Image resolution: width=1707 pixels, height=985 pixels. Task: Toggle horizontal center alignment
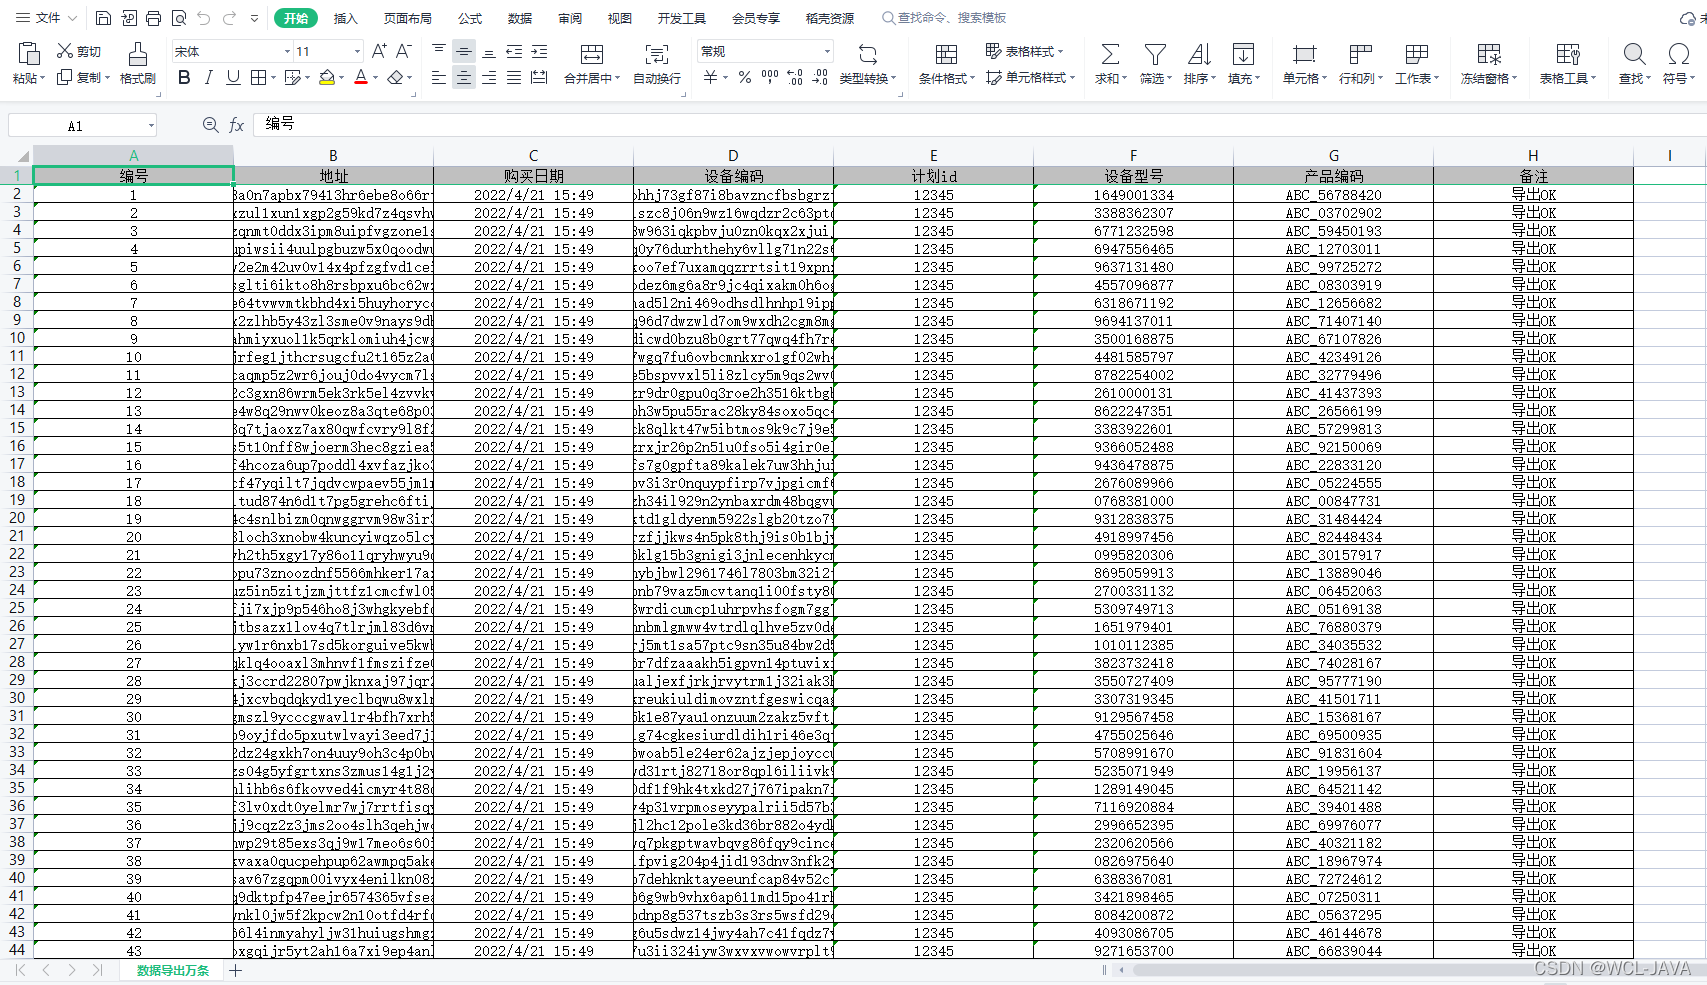coord(464,77)
